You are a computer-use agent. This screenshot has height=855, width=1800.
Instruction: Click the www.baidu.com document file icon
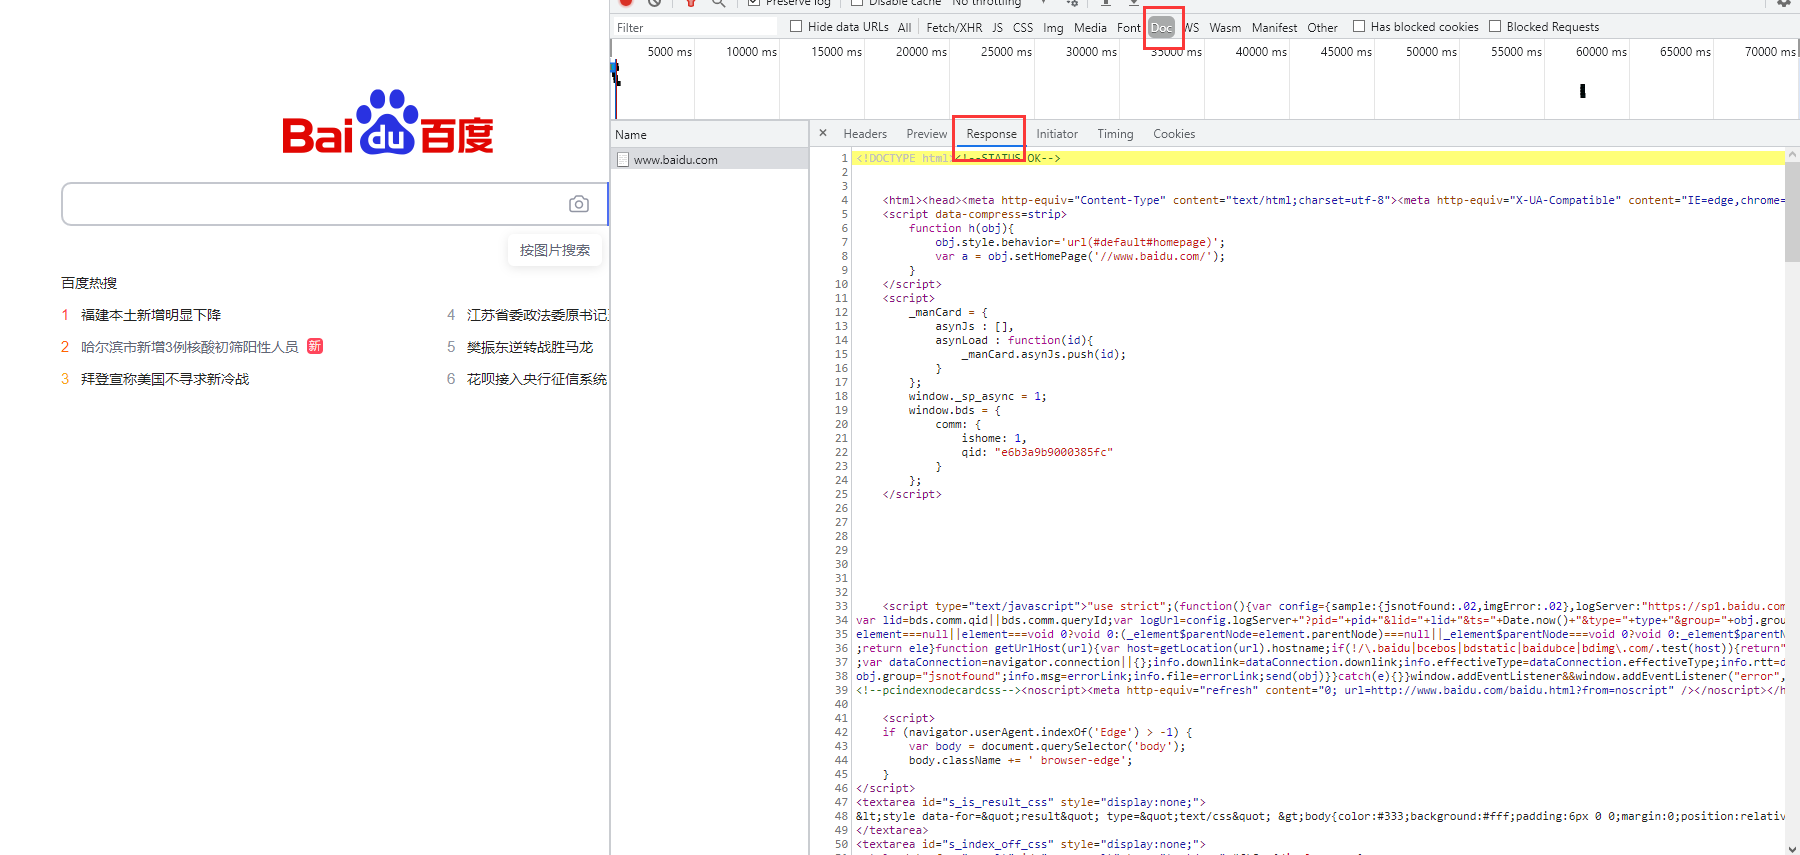click(x=623, y=159)
